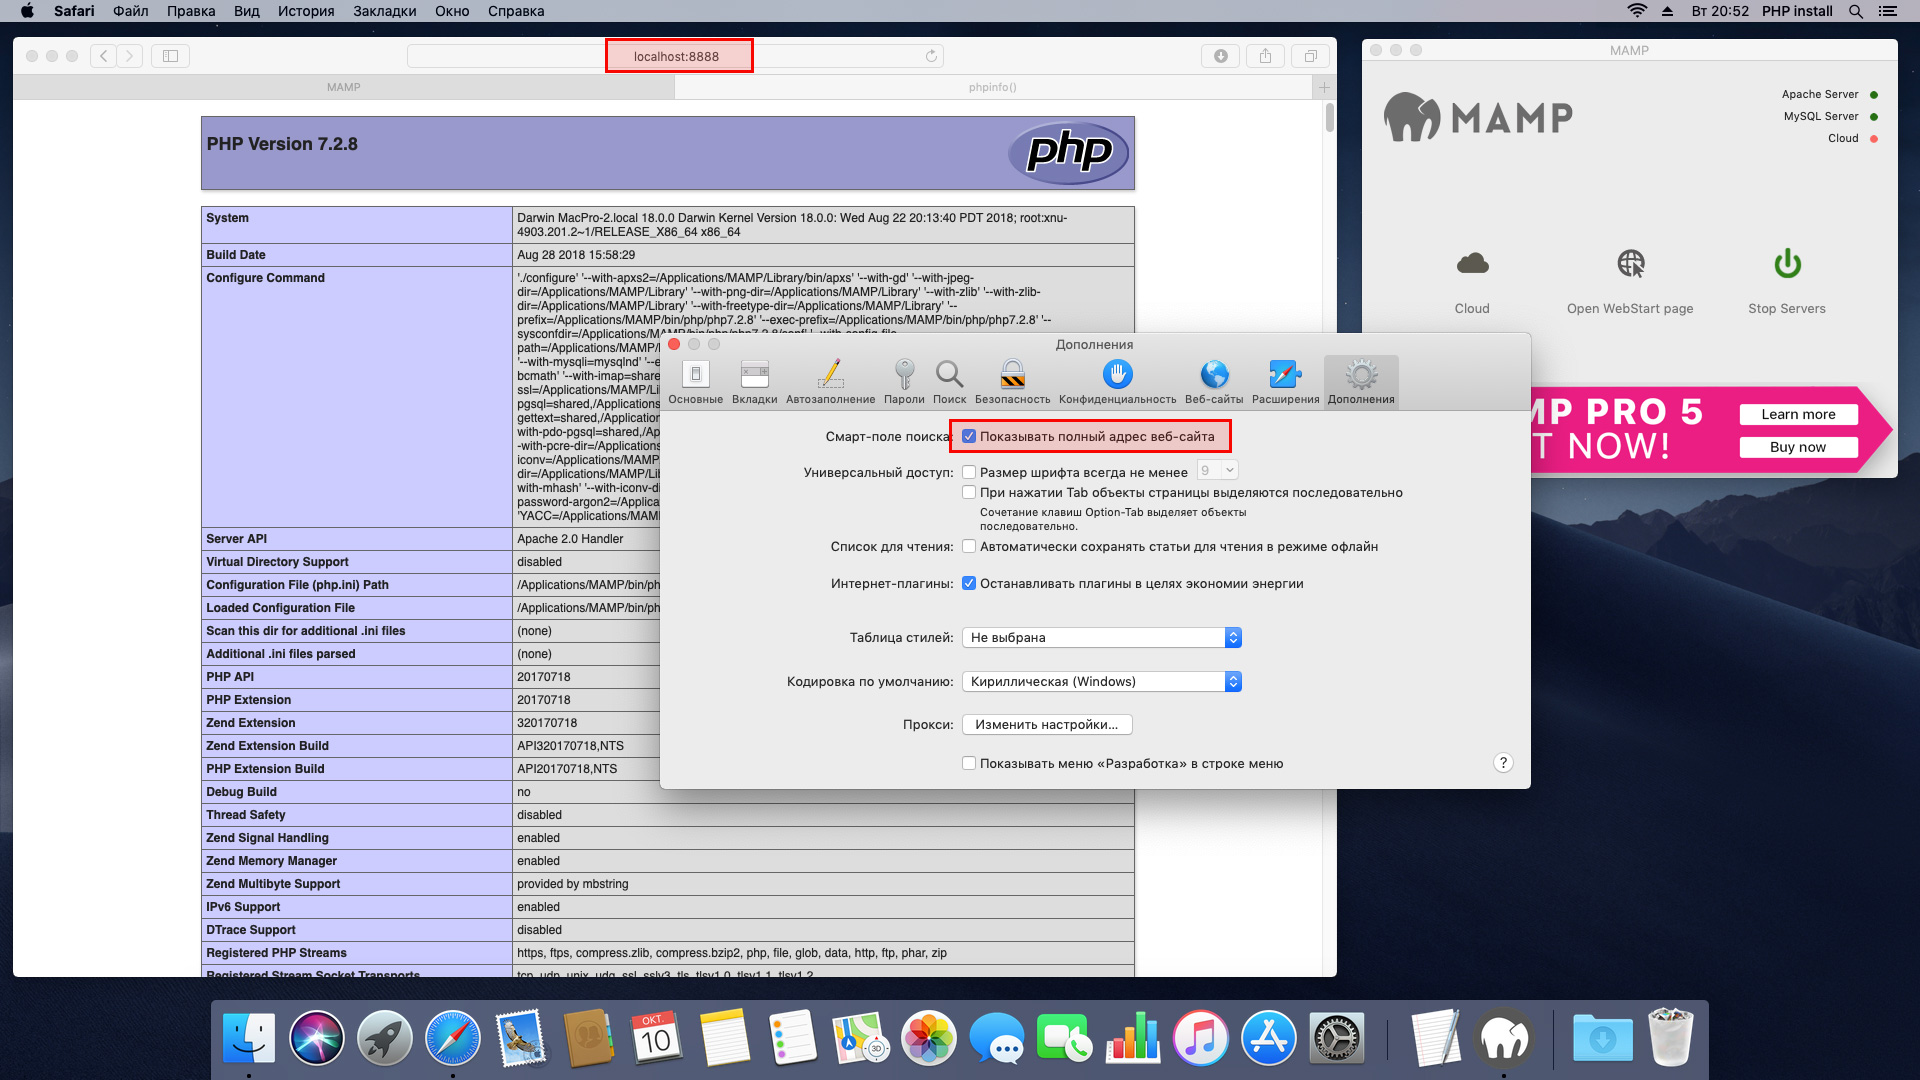Open Кодировка по умолчанию dropdown
Viewport: 1920px width, 1080px height.
point(1101,681)
